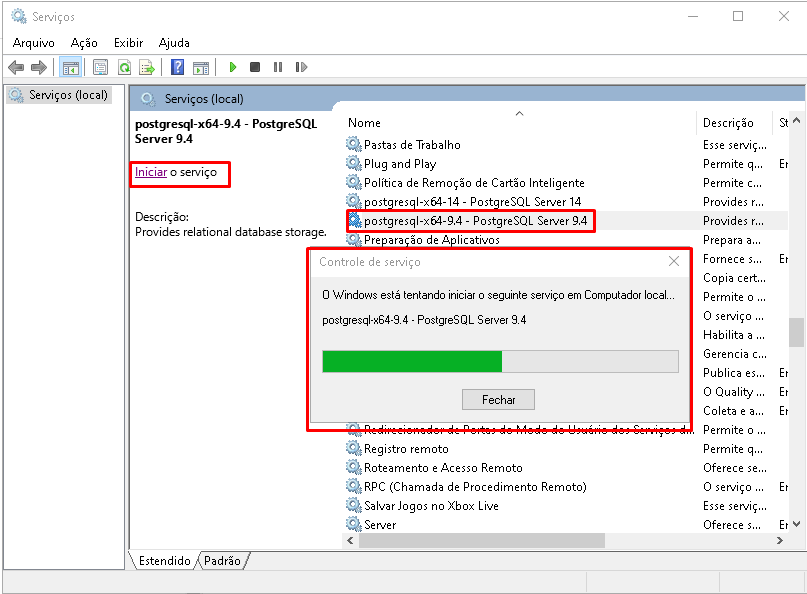
Task: Open the Help icon in the toolbar
Action: coord(177,67)
